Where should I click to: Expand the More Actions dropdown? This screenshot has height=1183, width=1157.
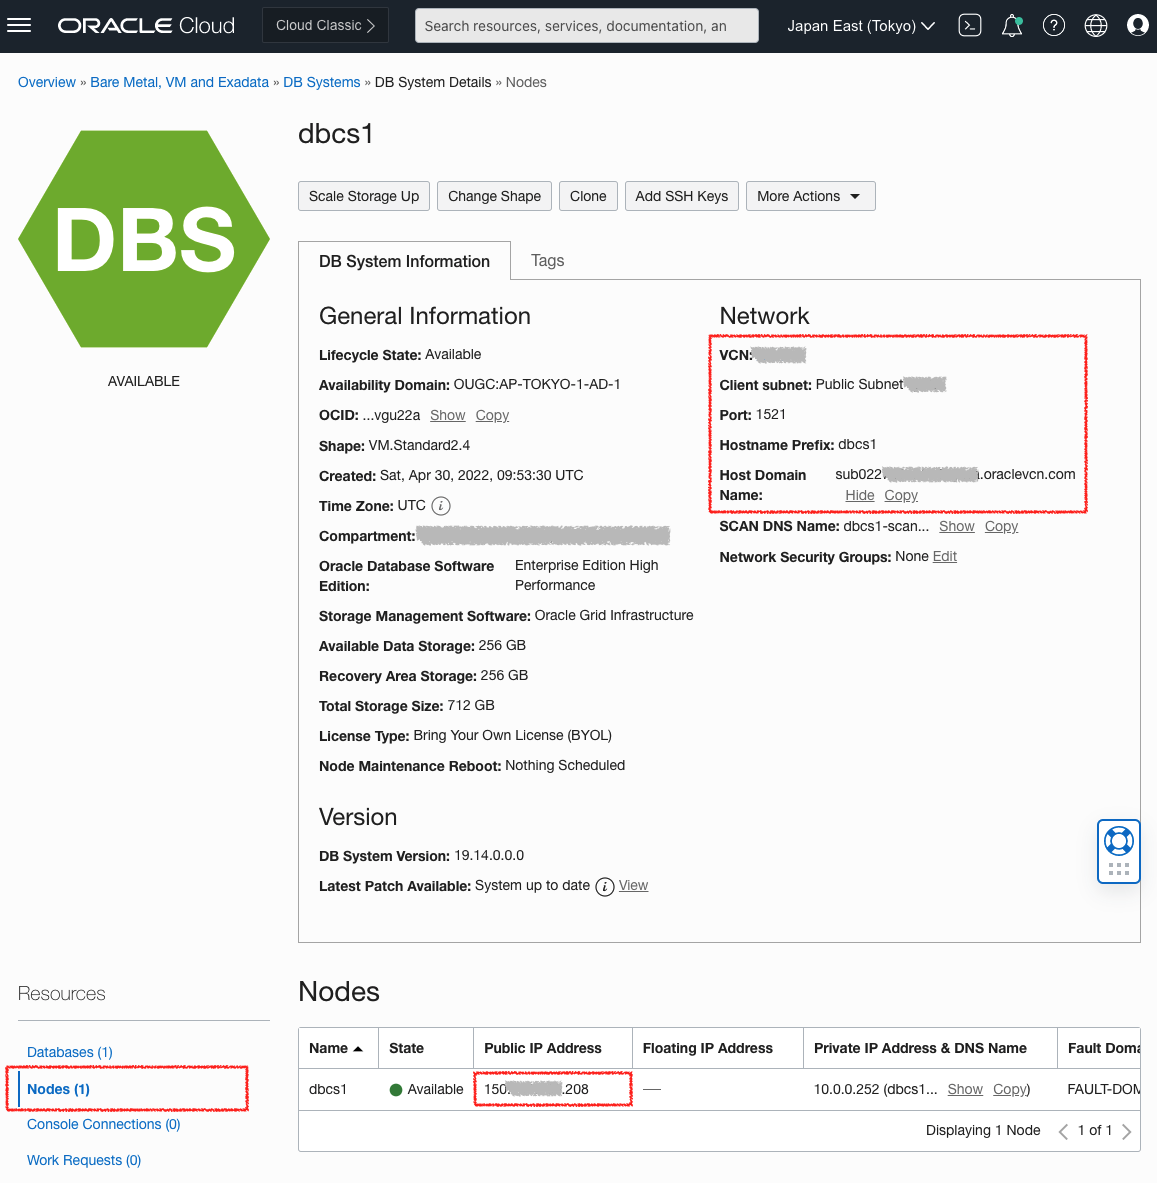(810, 196)
